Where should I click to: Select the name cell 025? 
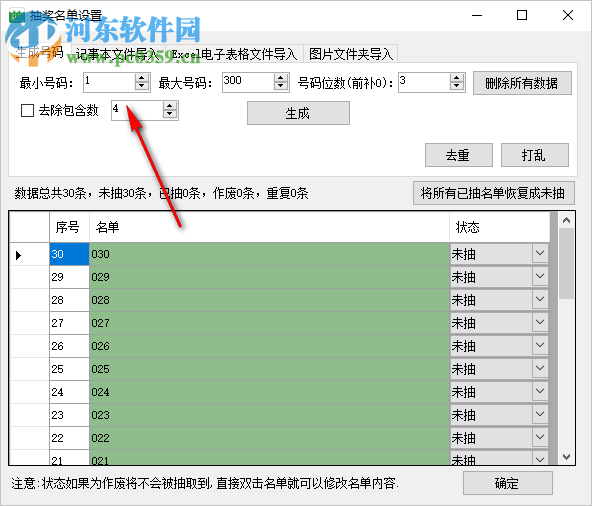(269, 369)
